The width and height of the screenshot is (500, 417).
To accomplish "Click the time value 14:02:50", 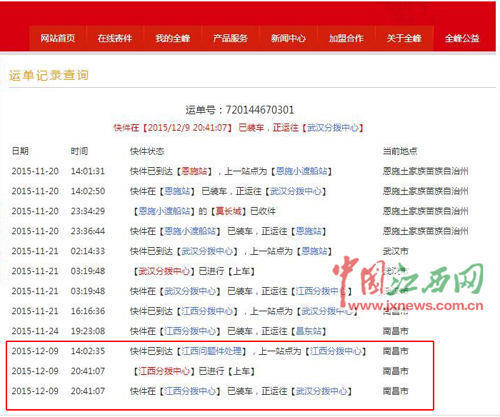I will click(88, 191).
